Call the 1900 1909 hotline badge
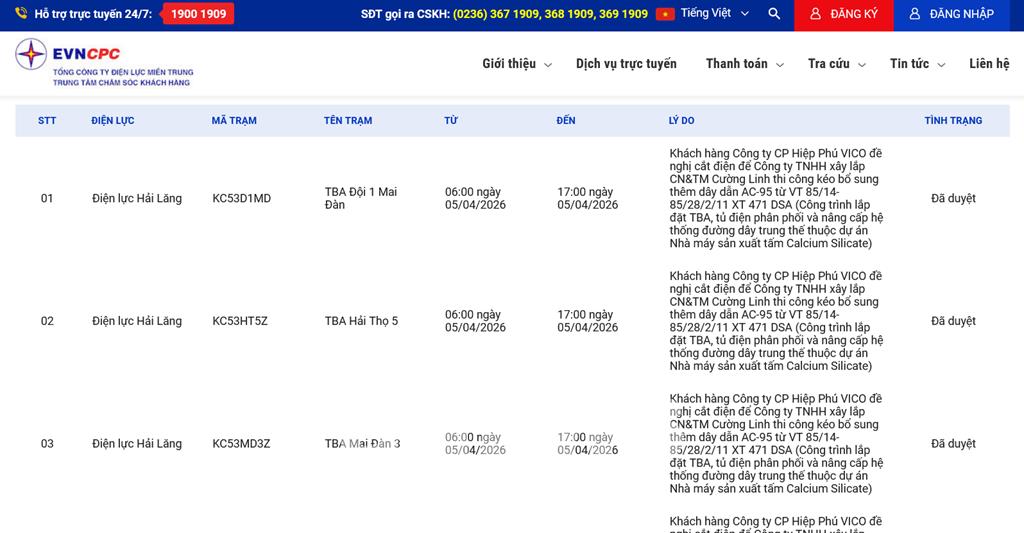1024x533 pixels. click(198, 14)
